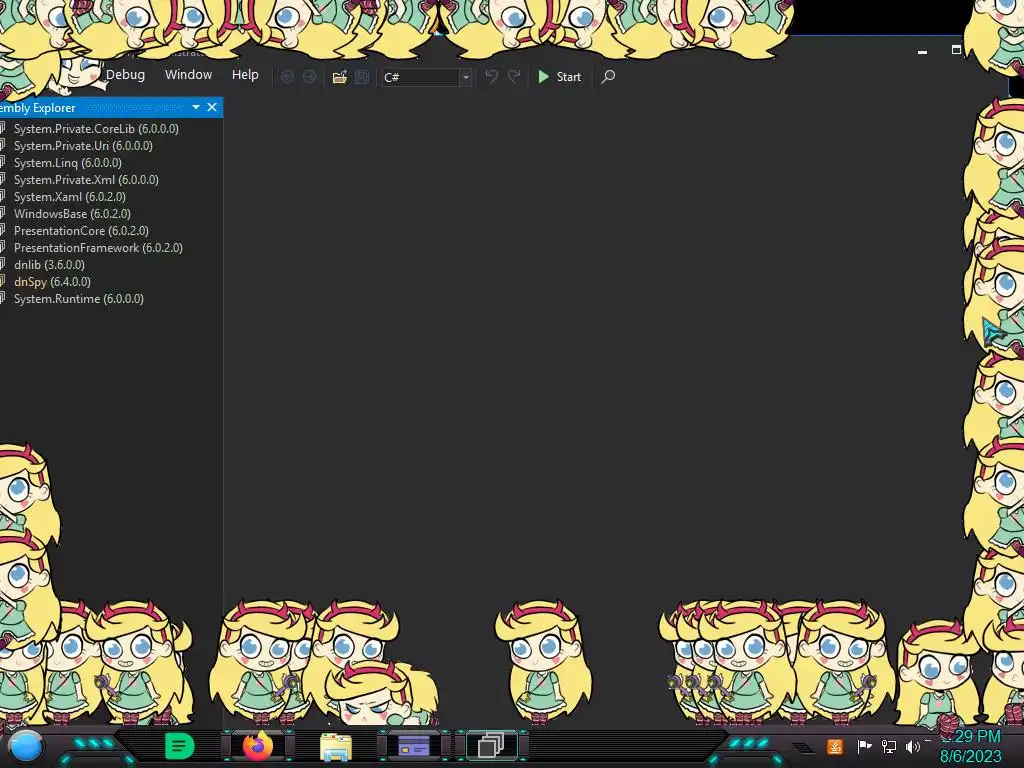Click the Undo icon
1024x768 pixels.
tap(492, 77)
